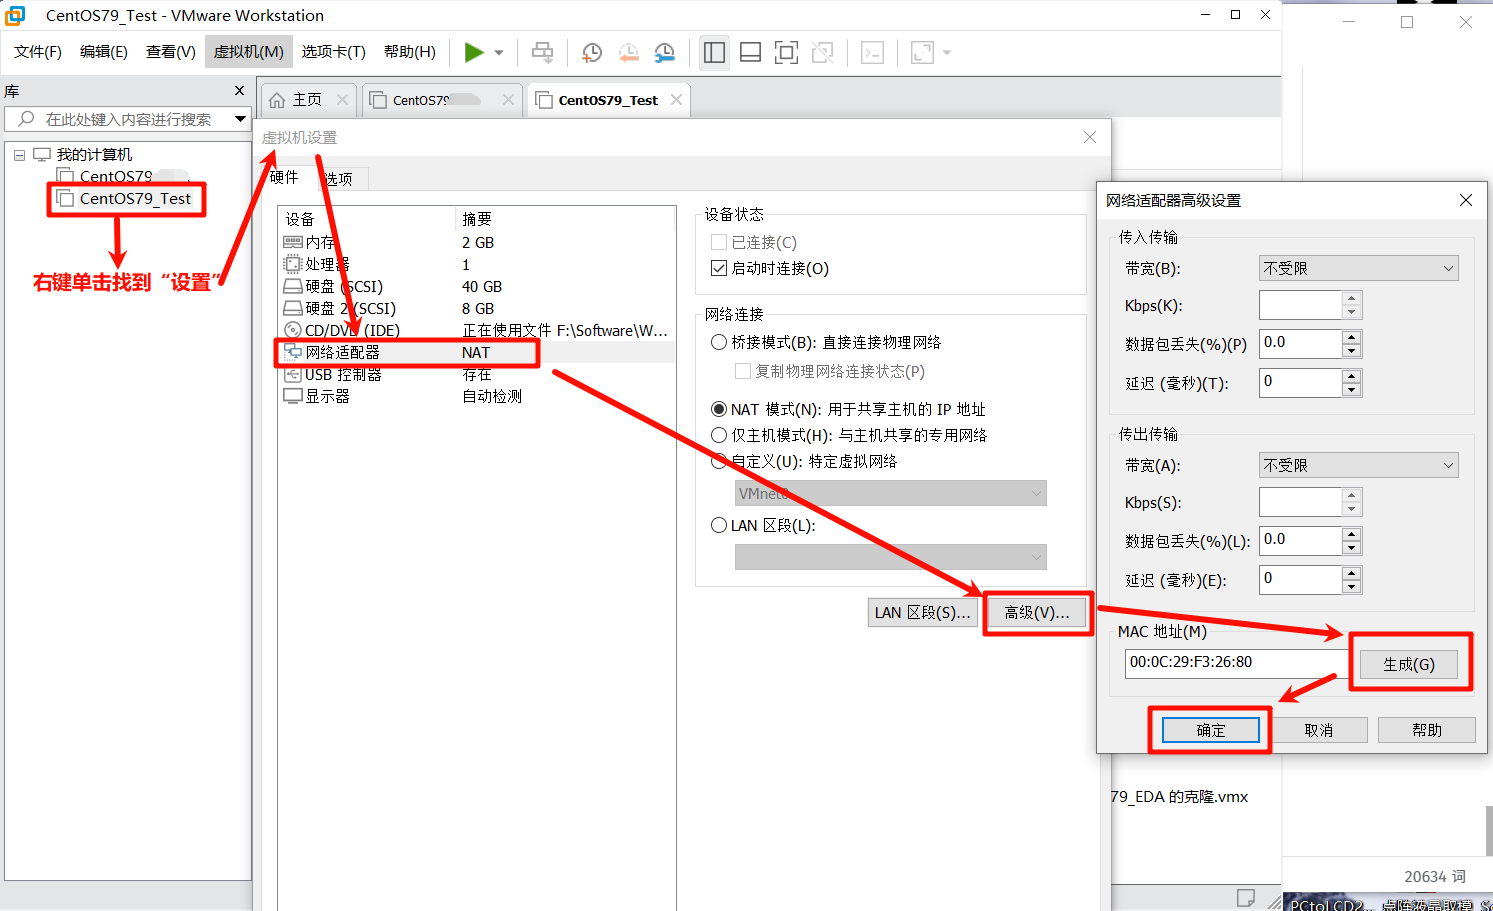The height and width of the screenshot is (911, 1493).
Task: Click the send Ctrl+Alt+Del icon
Action: point(542,53)
